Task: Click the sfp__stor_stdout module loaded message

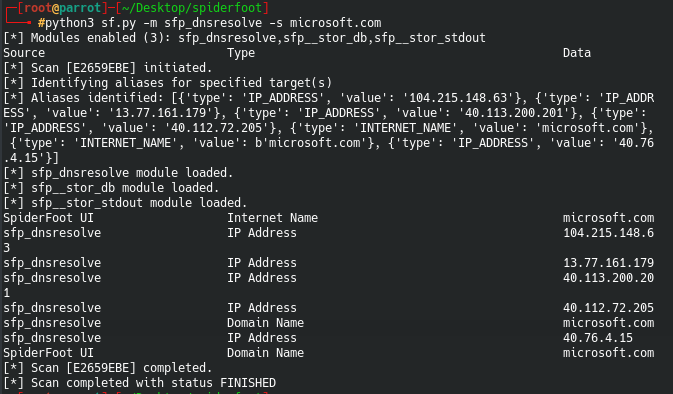Action: tap(125, 203)
